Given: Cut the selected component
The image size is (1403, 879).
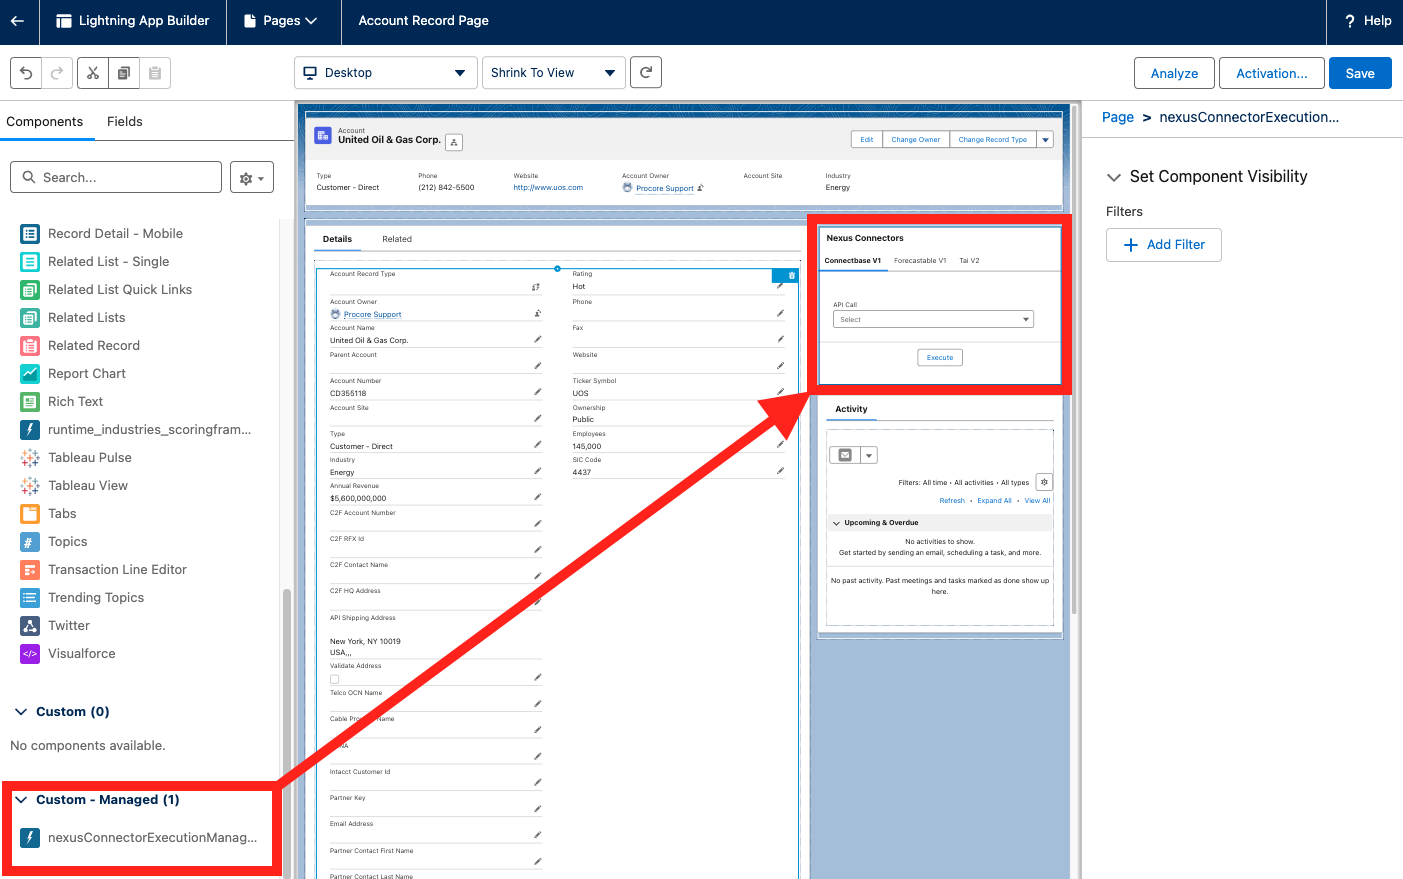Looking at the screenshot, I should click(x=92, y=73).
